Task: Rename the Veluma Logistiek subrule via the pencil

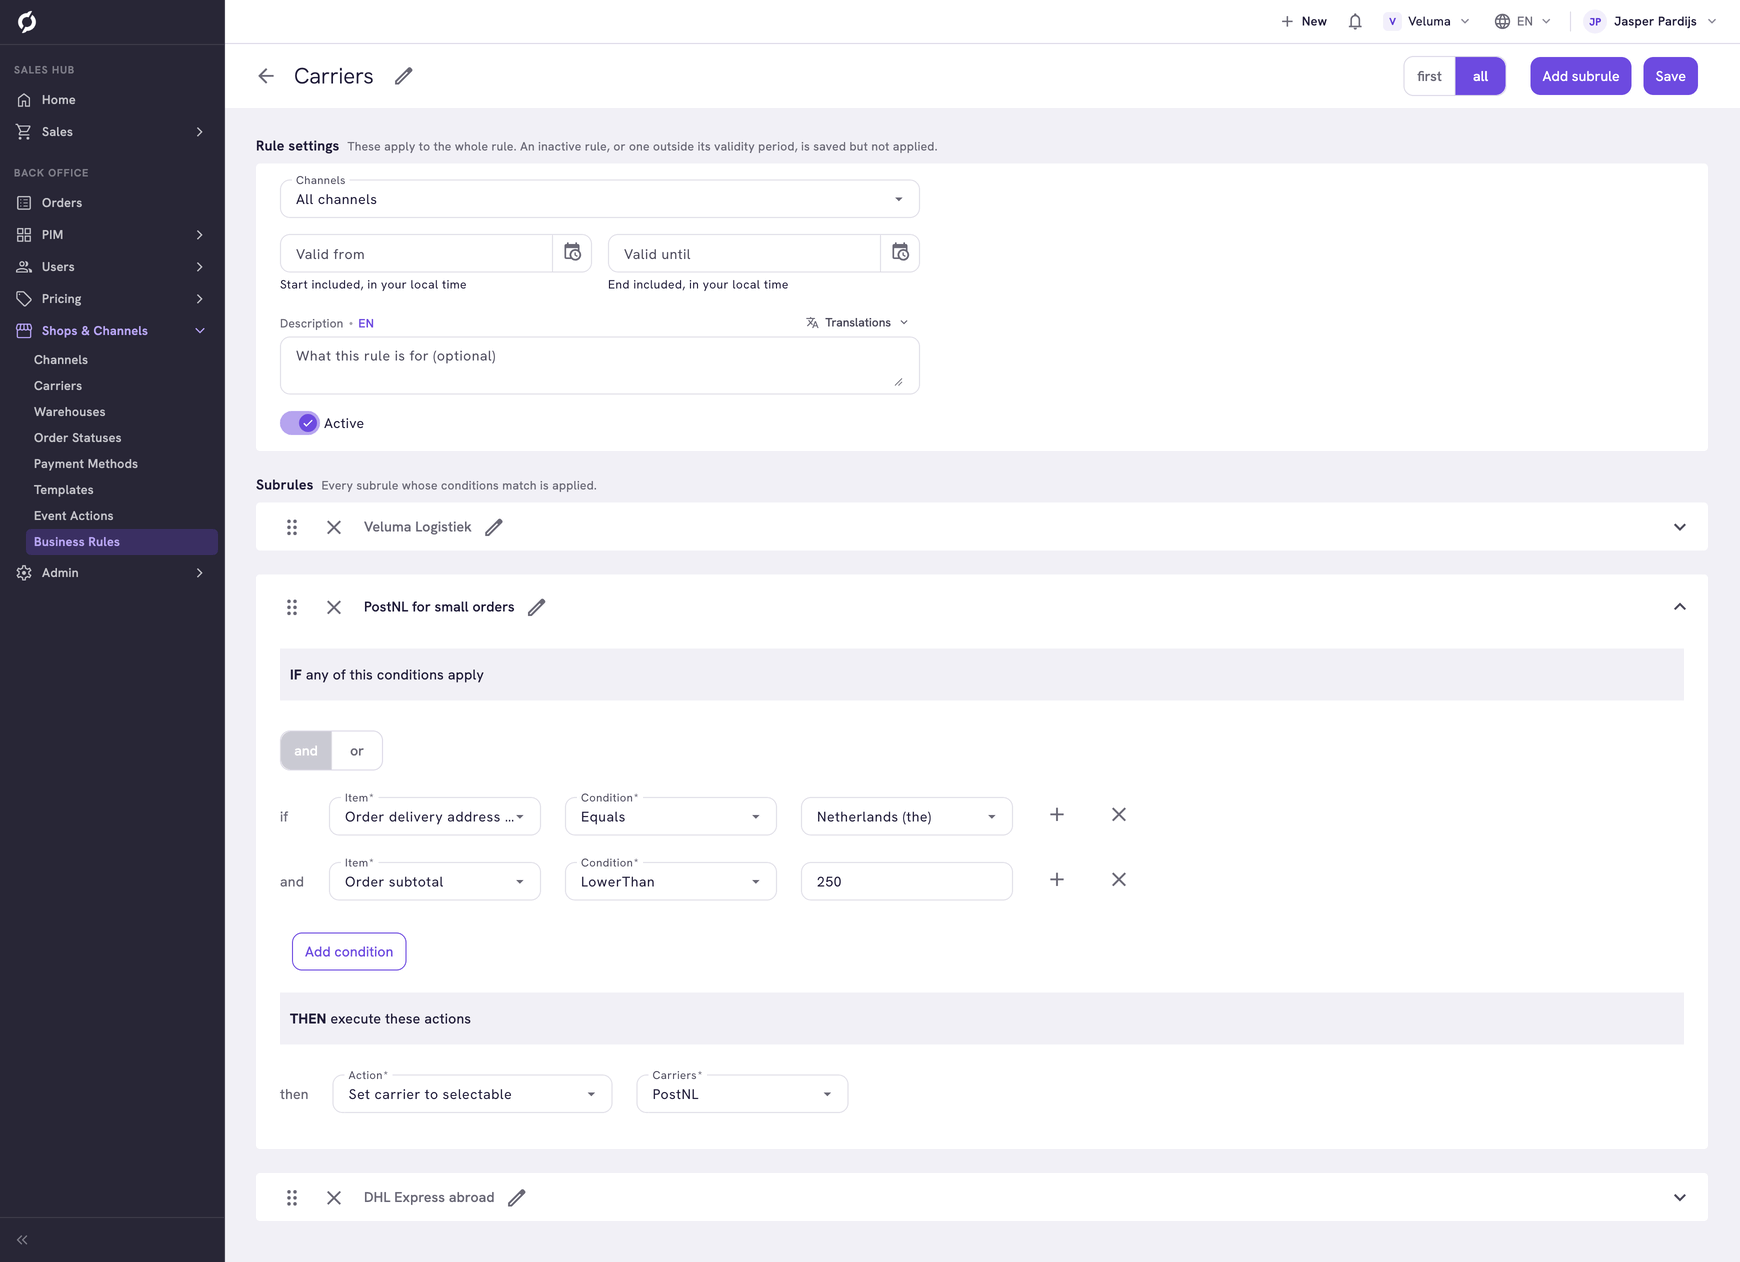Action: (x=494, y=527)
